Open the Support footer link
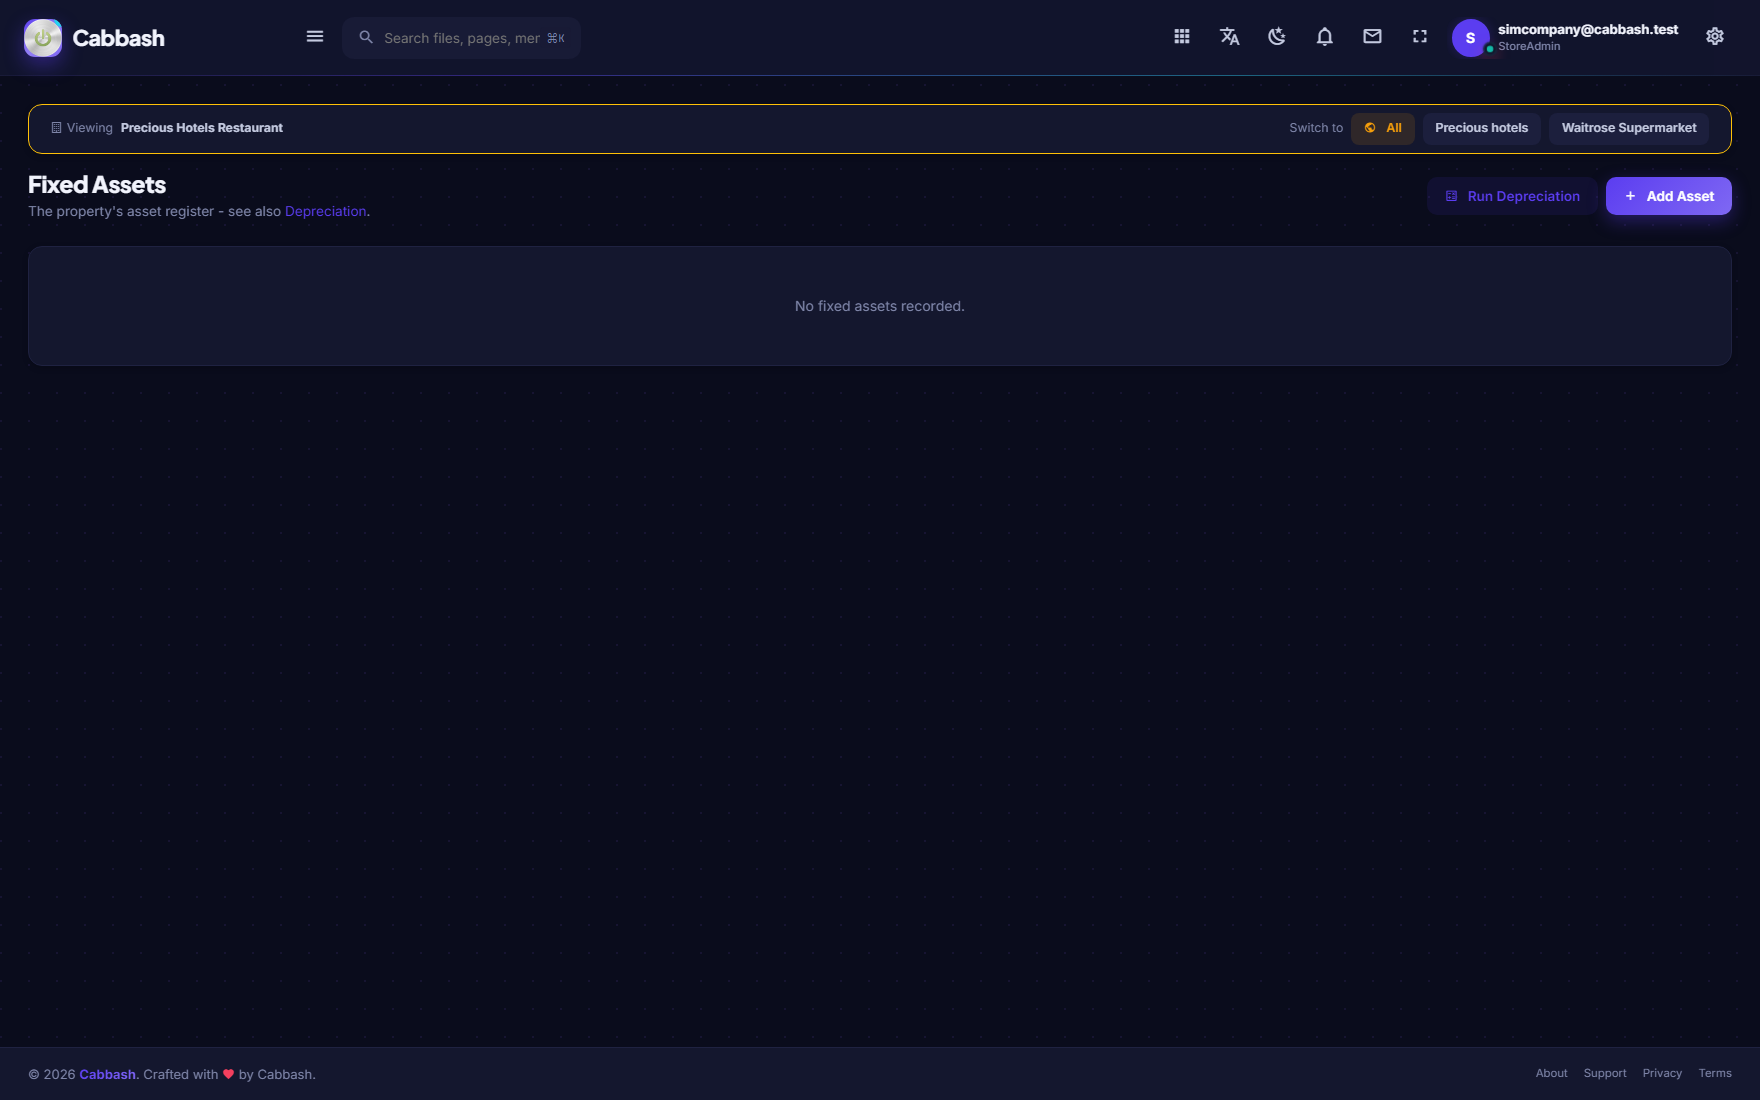Screen dimensions: 1760x1100 (1605, 1074)
